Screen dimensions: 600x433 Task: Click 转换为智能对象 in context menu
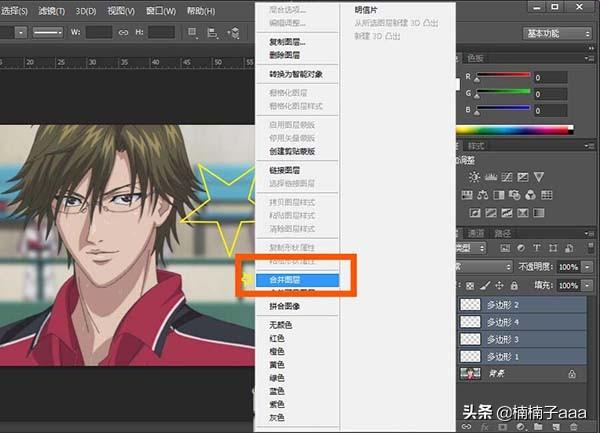296,75
